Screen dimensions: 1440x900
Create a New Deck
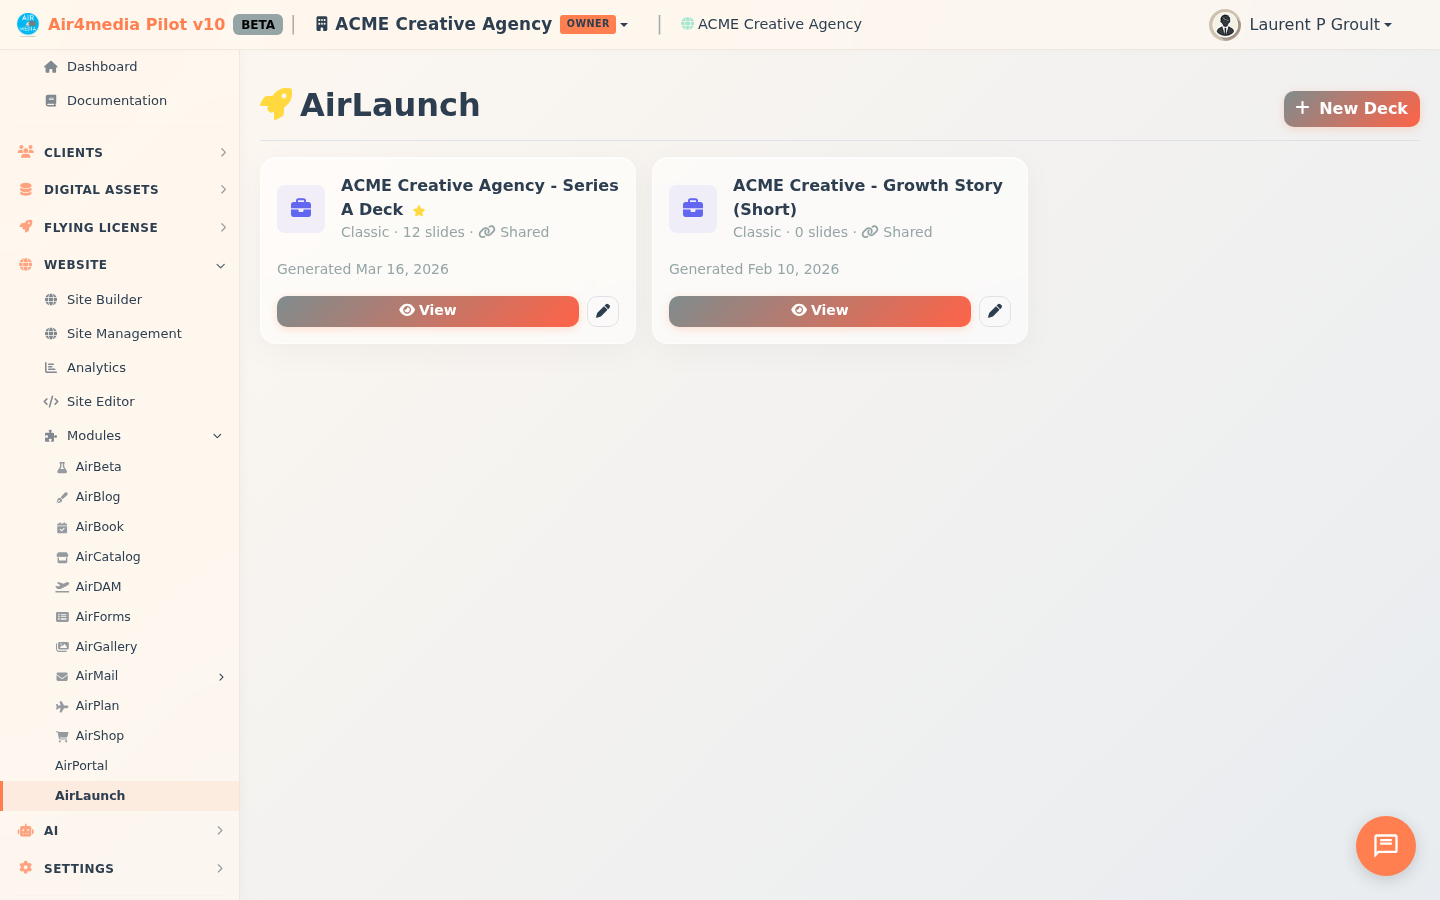(1351, 108)
